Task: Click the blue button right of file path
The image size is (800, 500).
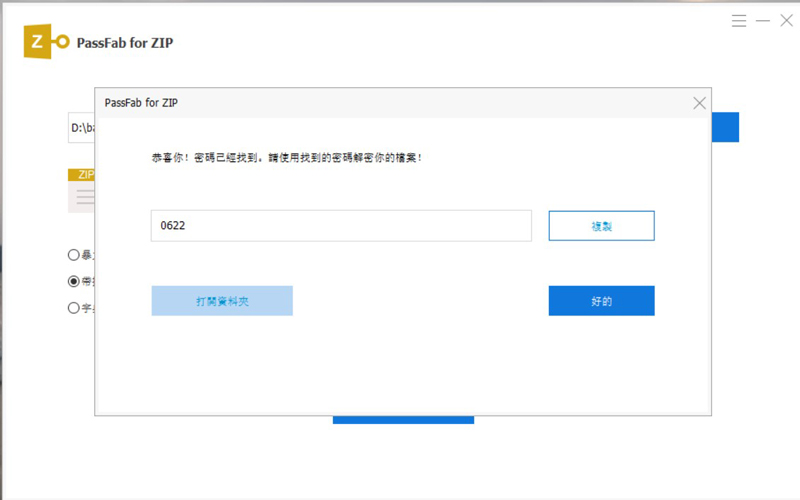Action: tap(725, 128)
